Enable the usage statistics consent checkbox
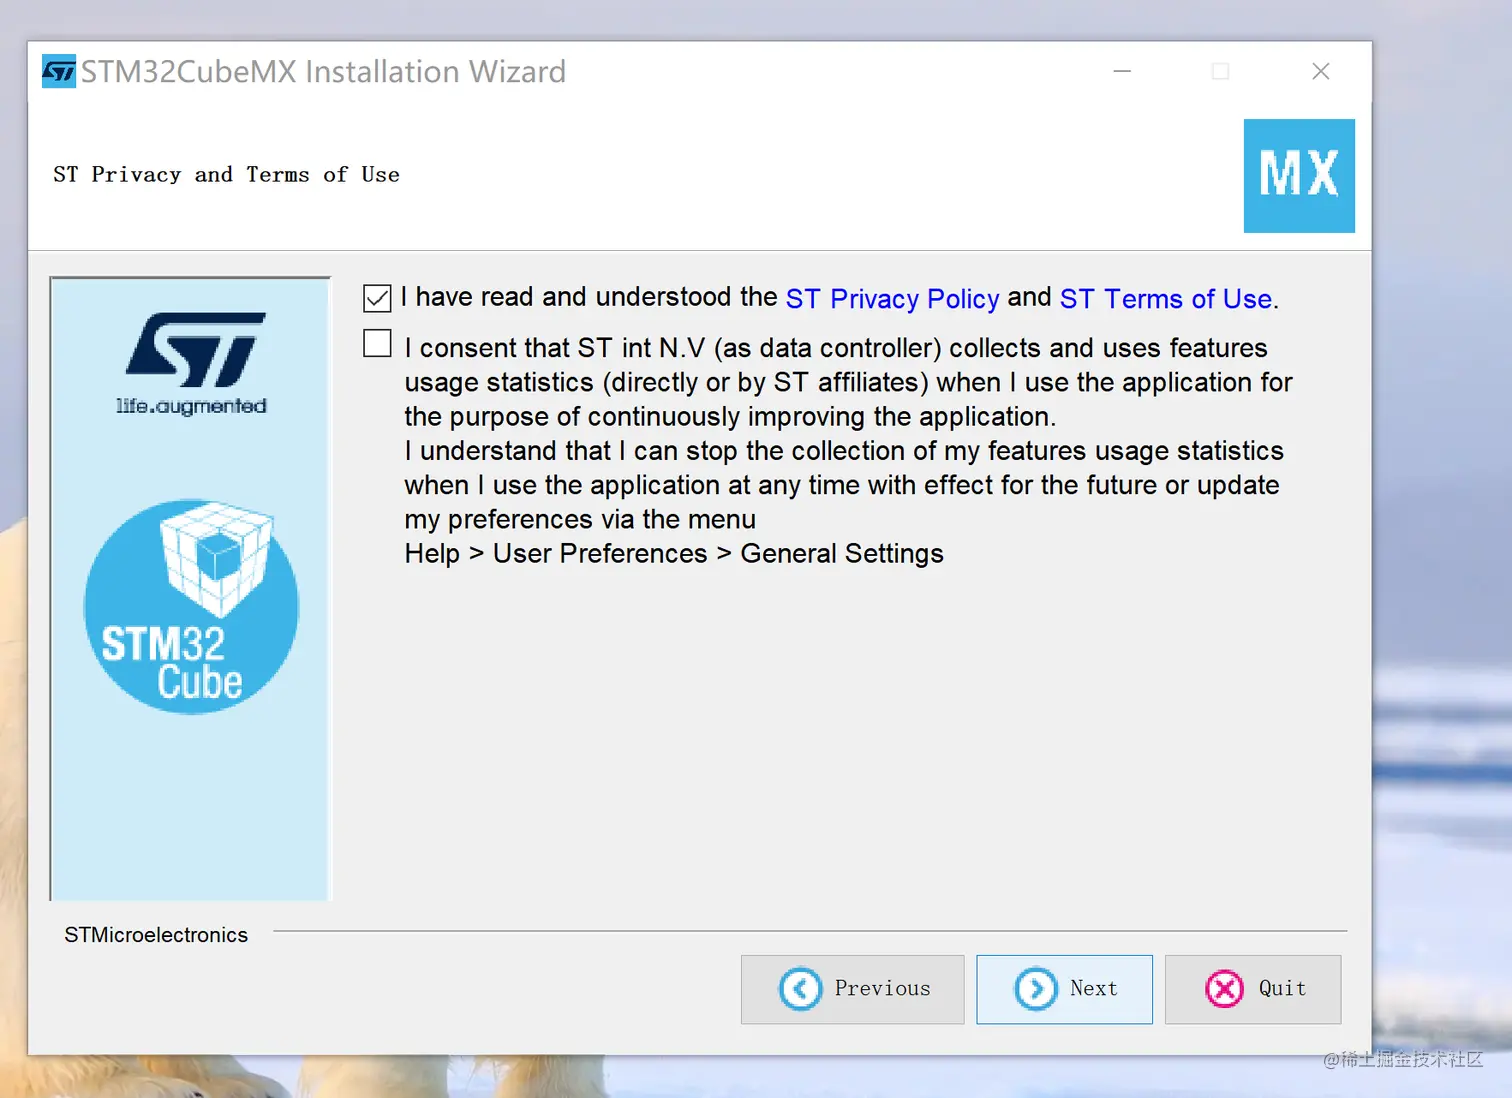The width and height of the screenshot is (1512, 1098). point(377,344)
